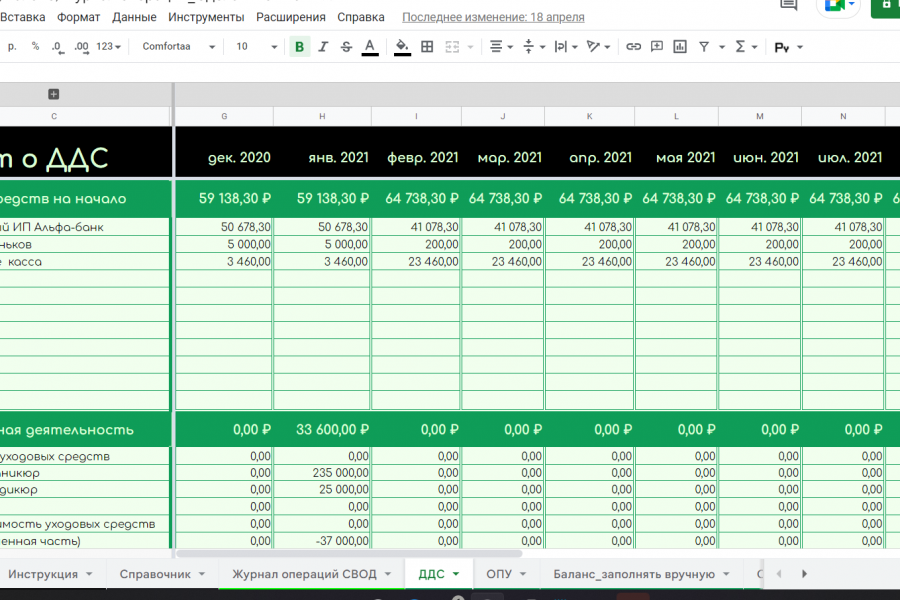Open functions sigma menu
900x600 pixels.
(746, 47)
